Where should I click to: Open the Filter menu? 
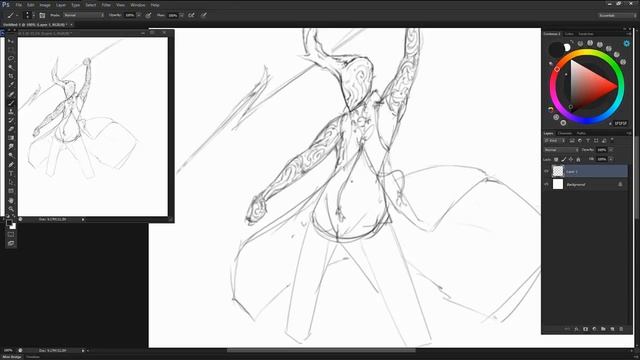pos(106,5)
